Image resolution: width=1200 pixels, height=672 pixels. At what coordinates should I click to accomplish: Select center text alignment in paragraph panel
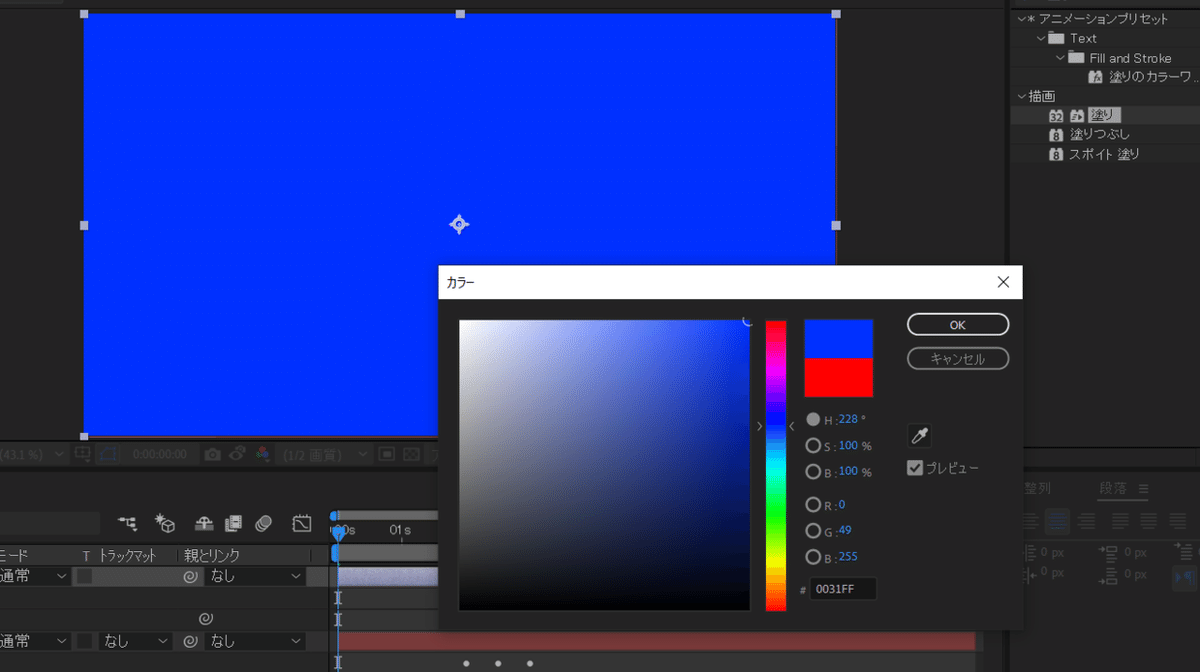point(1058,521)
